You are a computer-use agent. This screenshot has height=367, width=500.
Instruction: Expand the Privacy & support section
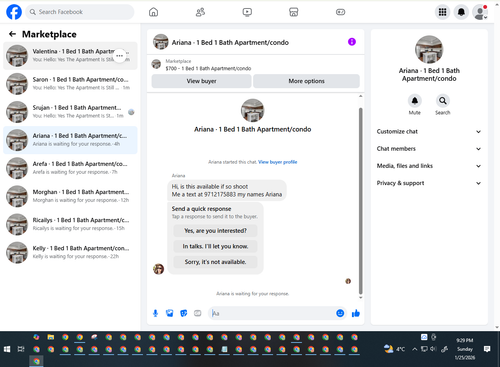click(429, 183)
